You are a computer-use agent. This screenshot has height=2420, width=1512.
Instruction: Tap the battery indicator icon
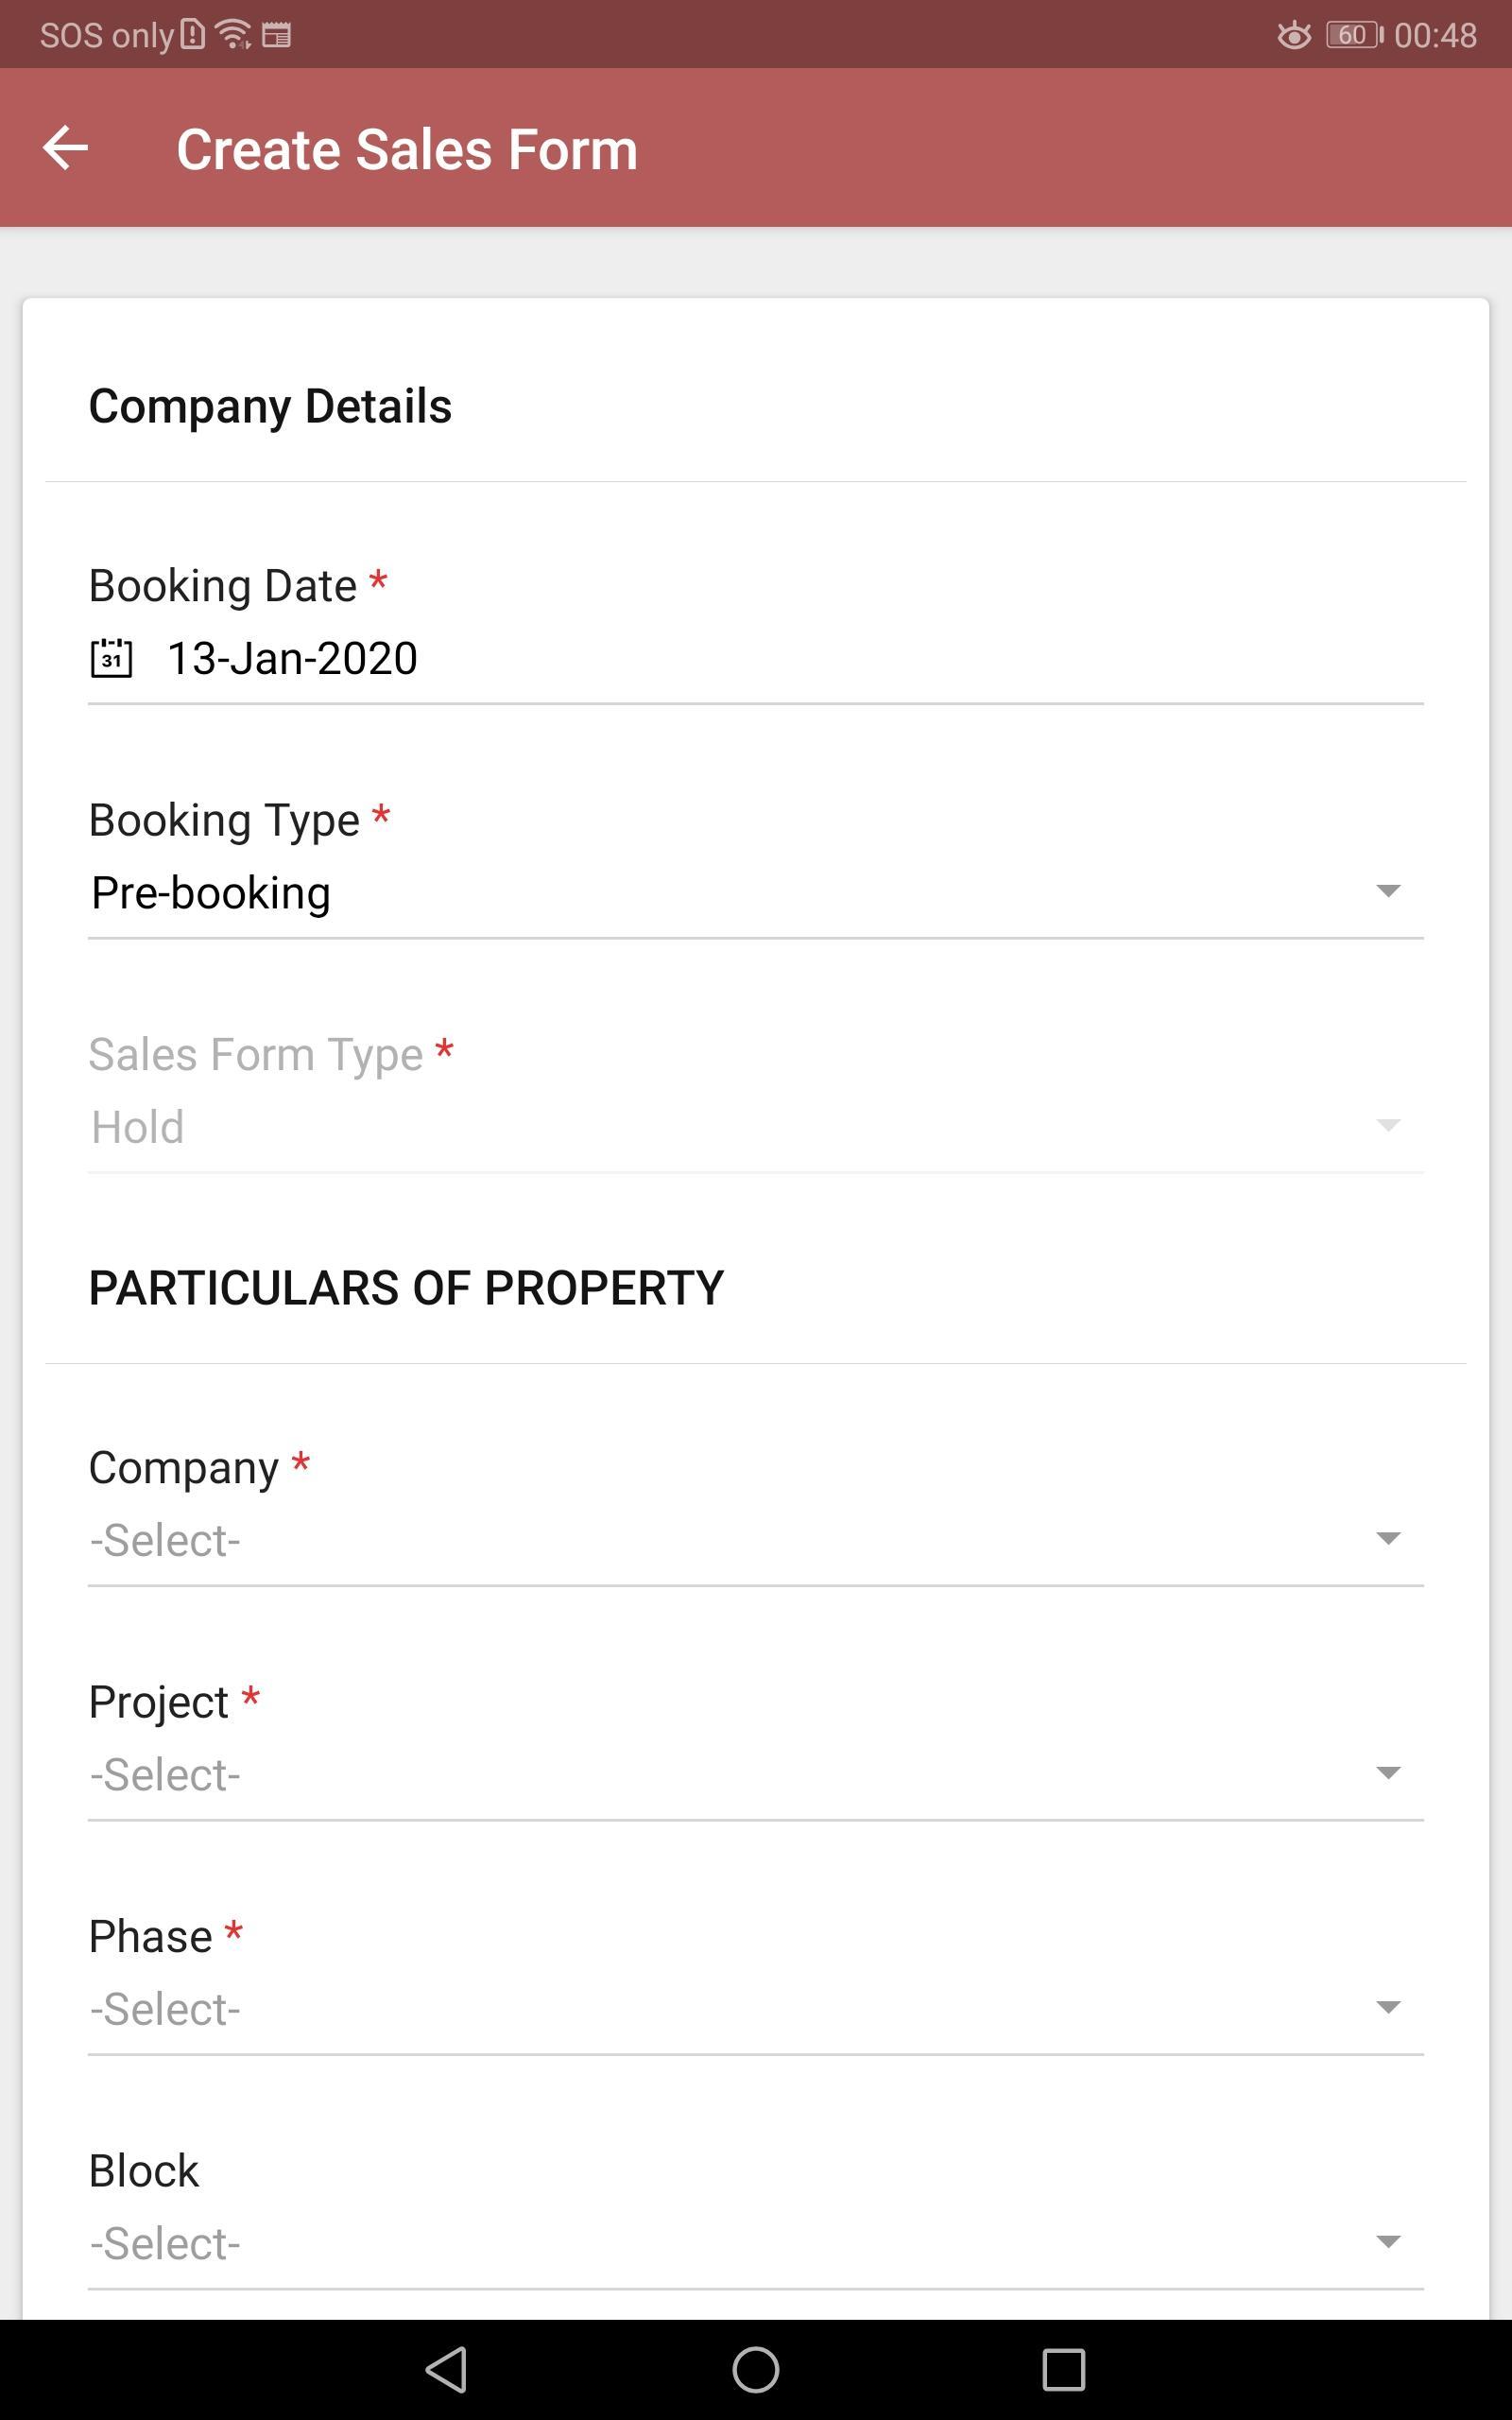[x=1354, y=35]
